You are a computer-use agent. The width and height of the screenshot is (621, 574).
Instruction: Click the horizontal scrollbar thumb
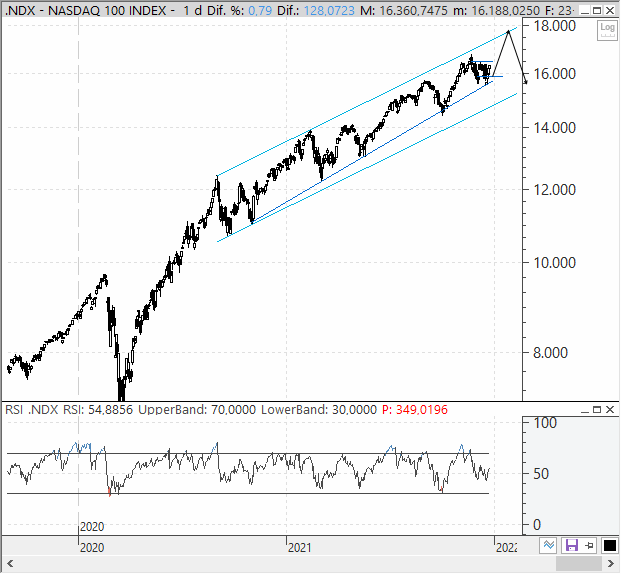[x=579, y=563]
